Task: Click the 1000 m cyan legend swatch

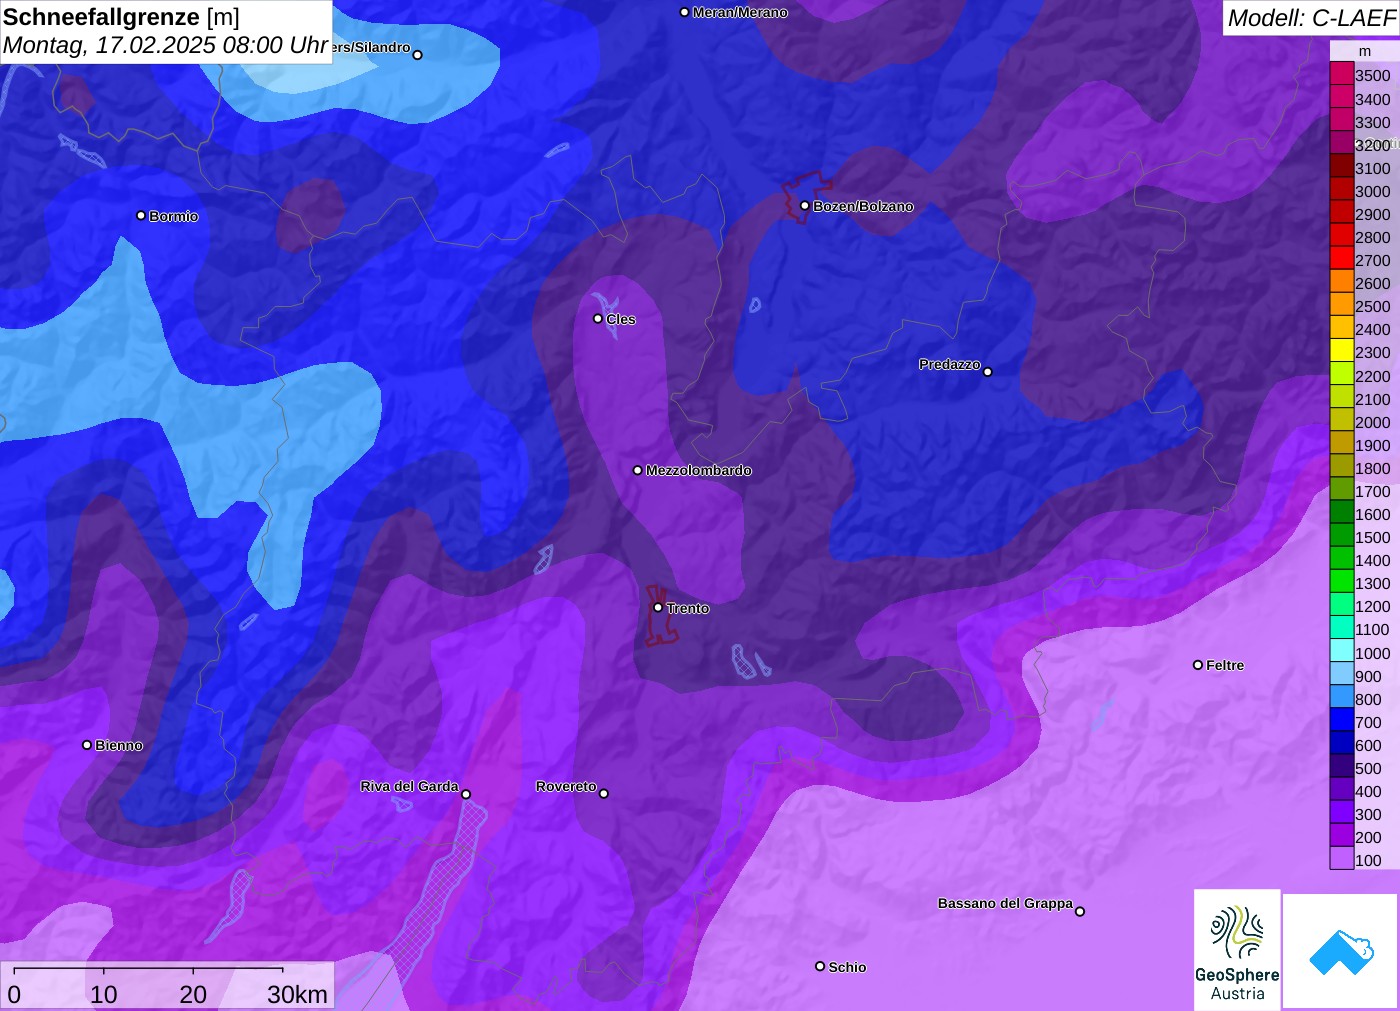Action: tap(1342, 650)
